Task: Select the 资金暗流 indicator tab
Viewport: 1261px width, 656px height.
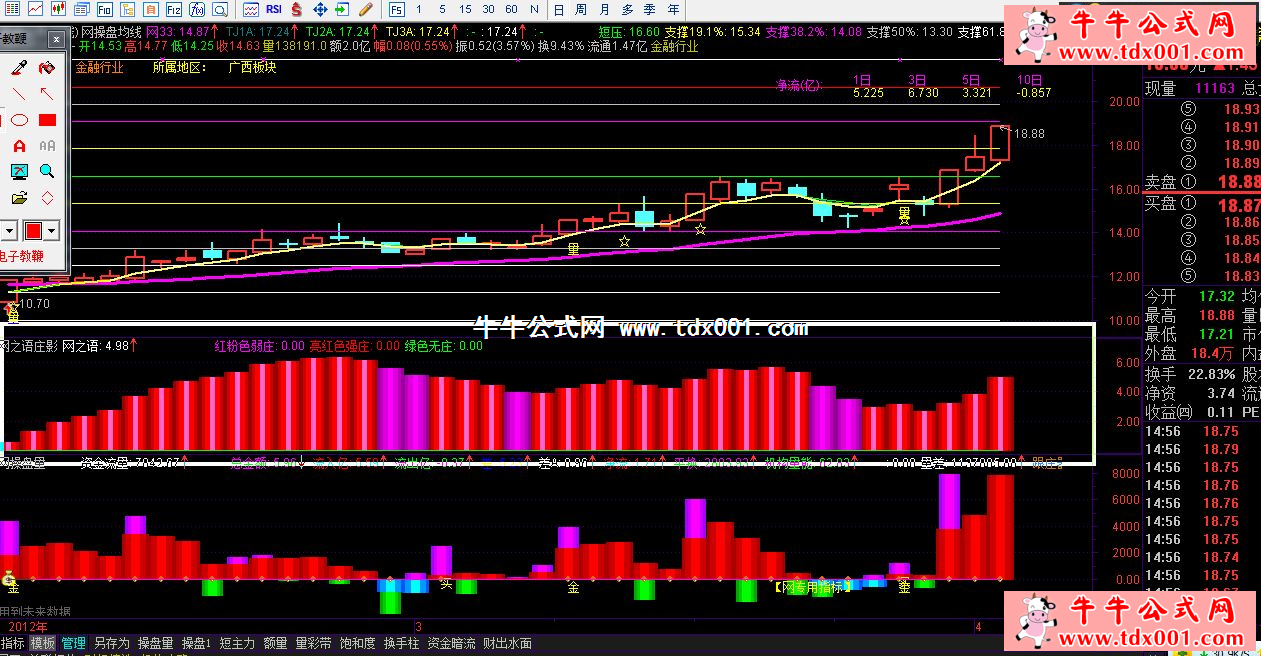Action: point(451,644)
